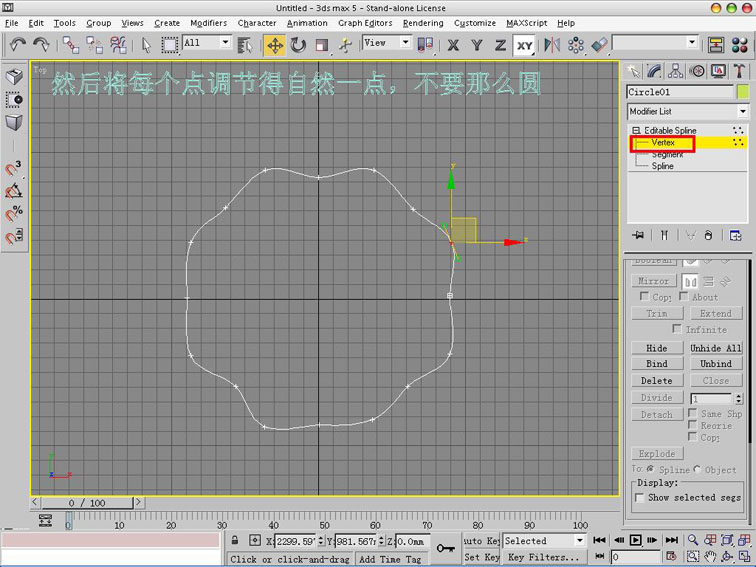Screen dimensions: 756x567
Task: Open the Graph Editors menu
Action: 365,23
